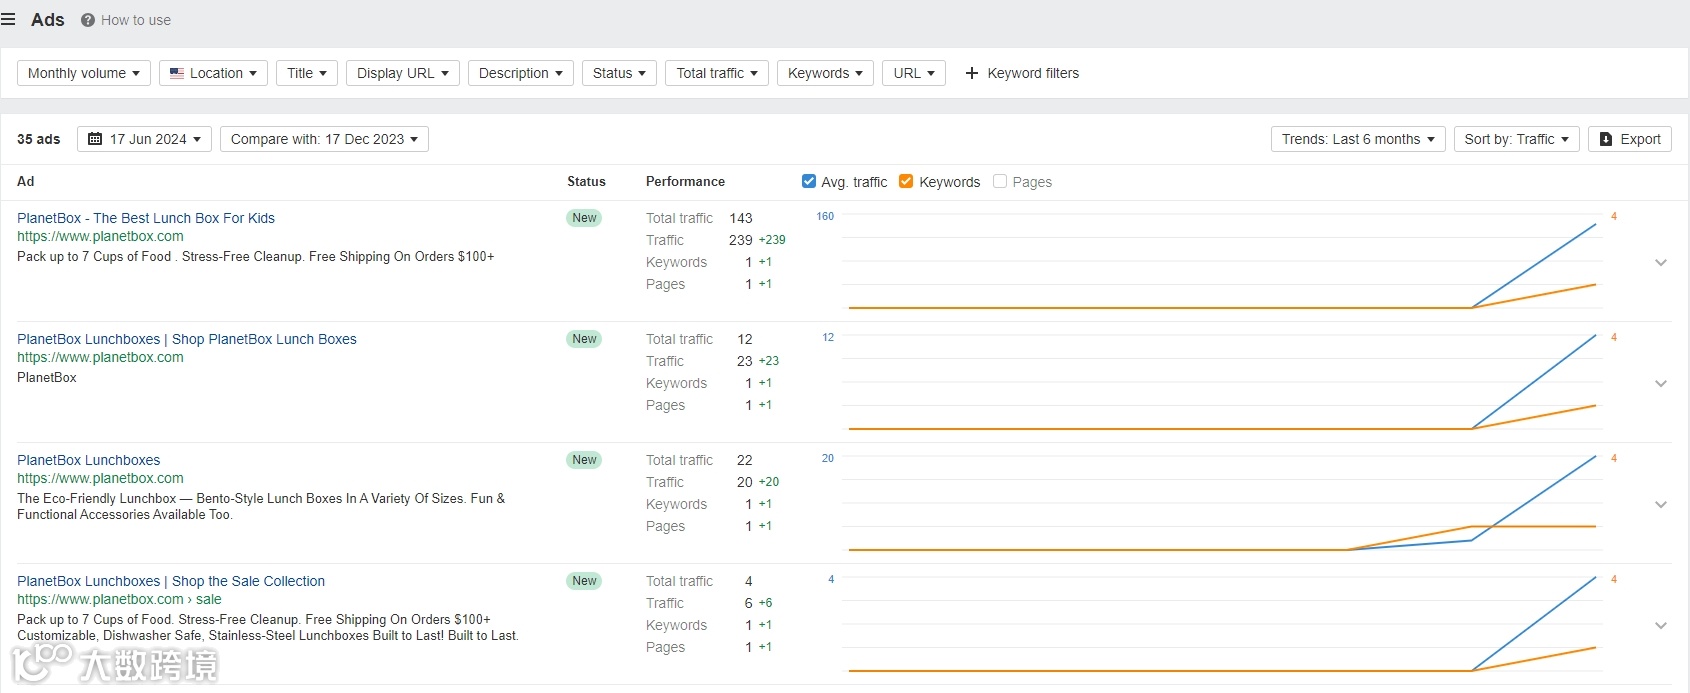Expand the Best Lunch Box For Kids ad row
Image resolution: width=1690 pixels, height=693 pixels.
pyautogui.click(x=1661, y=262)
